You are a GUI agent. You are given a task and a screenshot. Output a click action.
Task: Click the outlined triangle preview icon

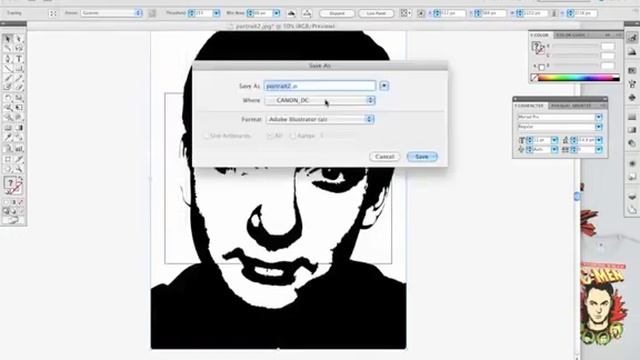point(307,13)
